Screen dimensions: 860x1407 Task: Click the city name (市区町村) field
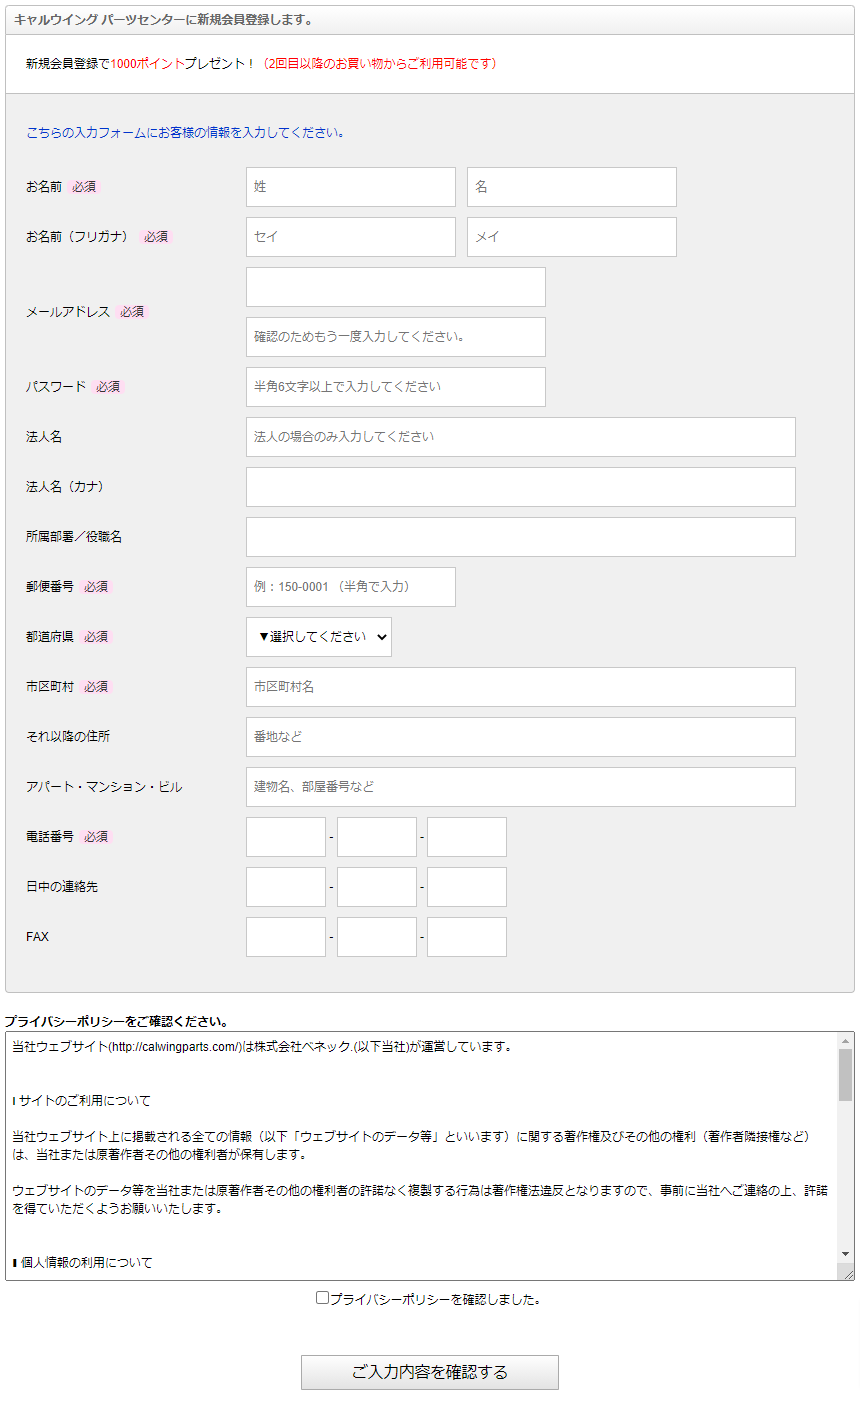click(x=521, y=687)
